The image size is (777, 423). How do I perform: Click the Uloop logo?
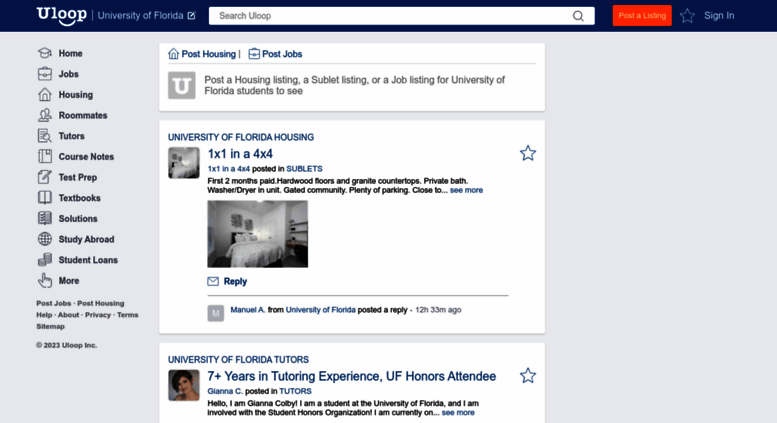click(x=61, y=15)
